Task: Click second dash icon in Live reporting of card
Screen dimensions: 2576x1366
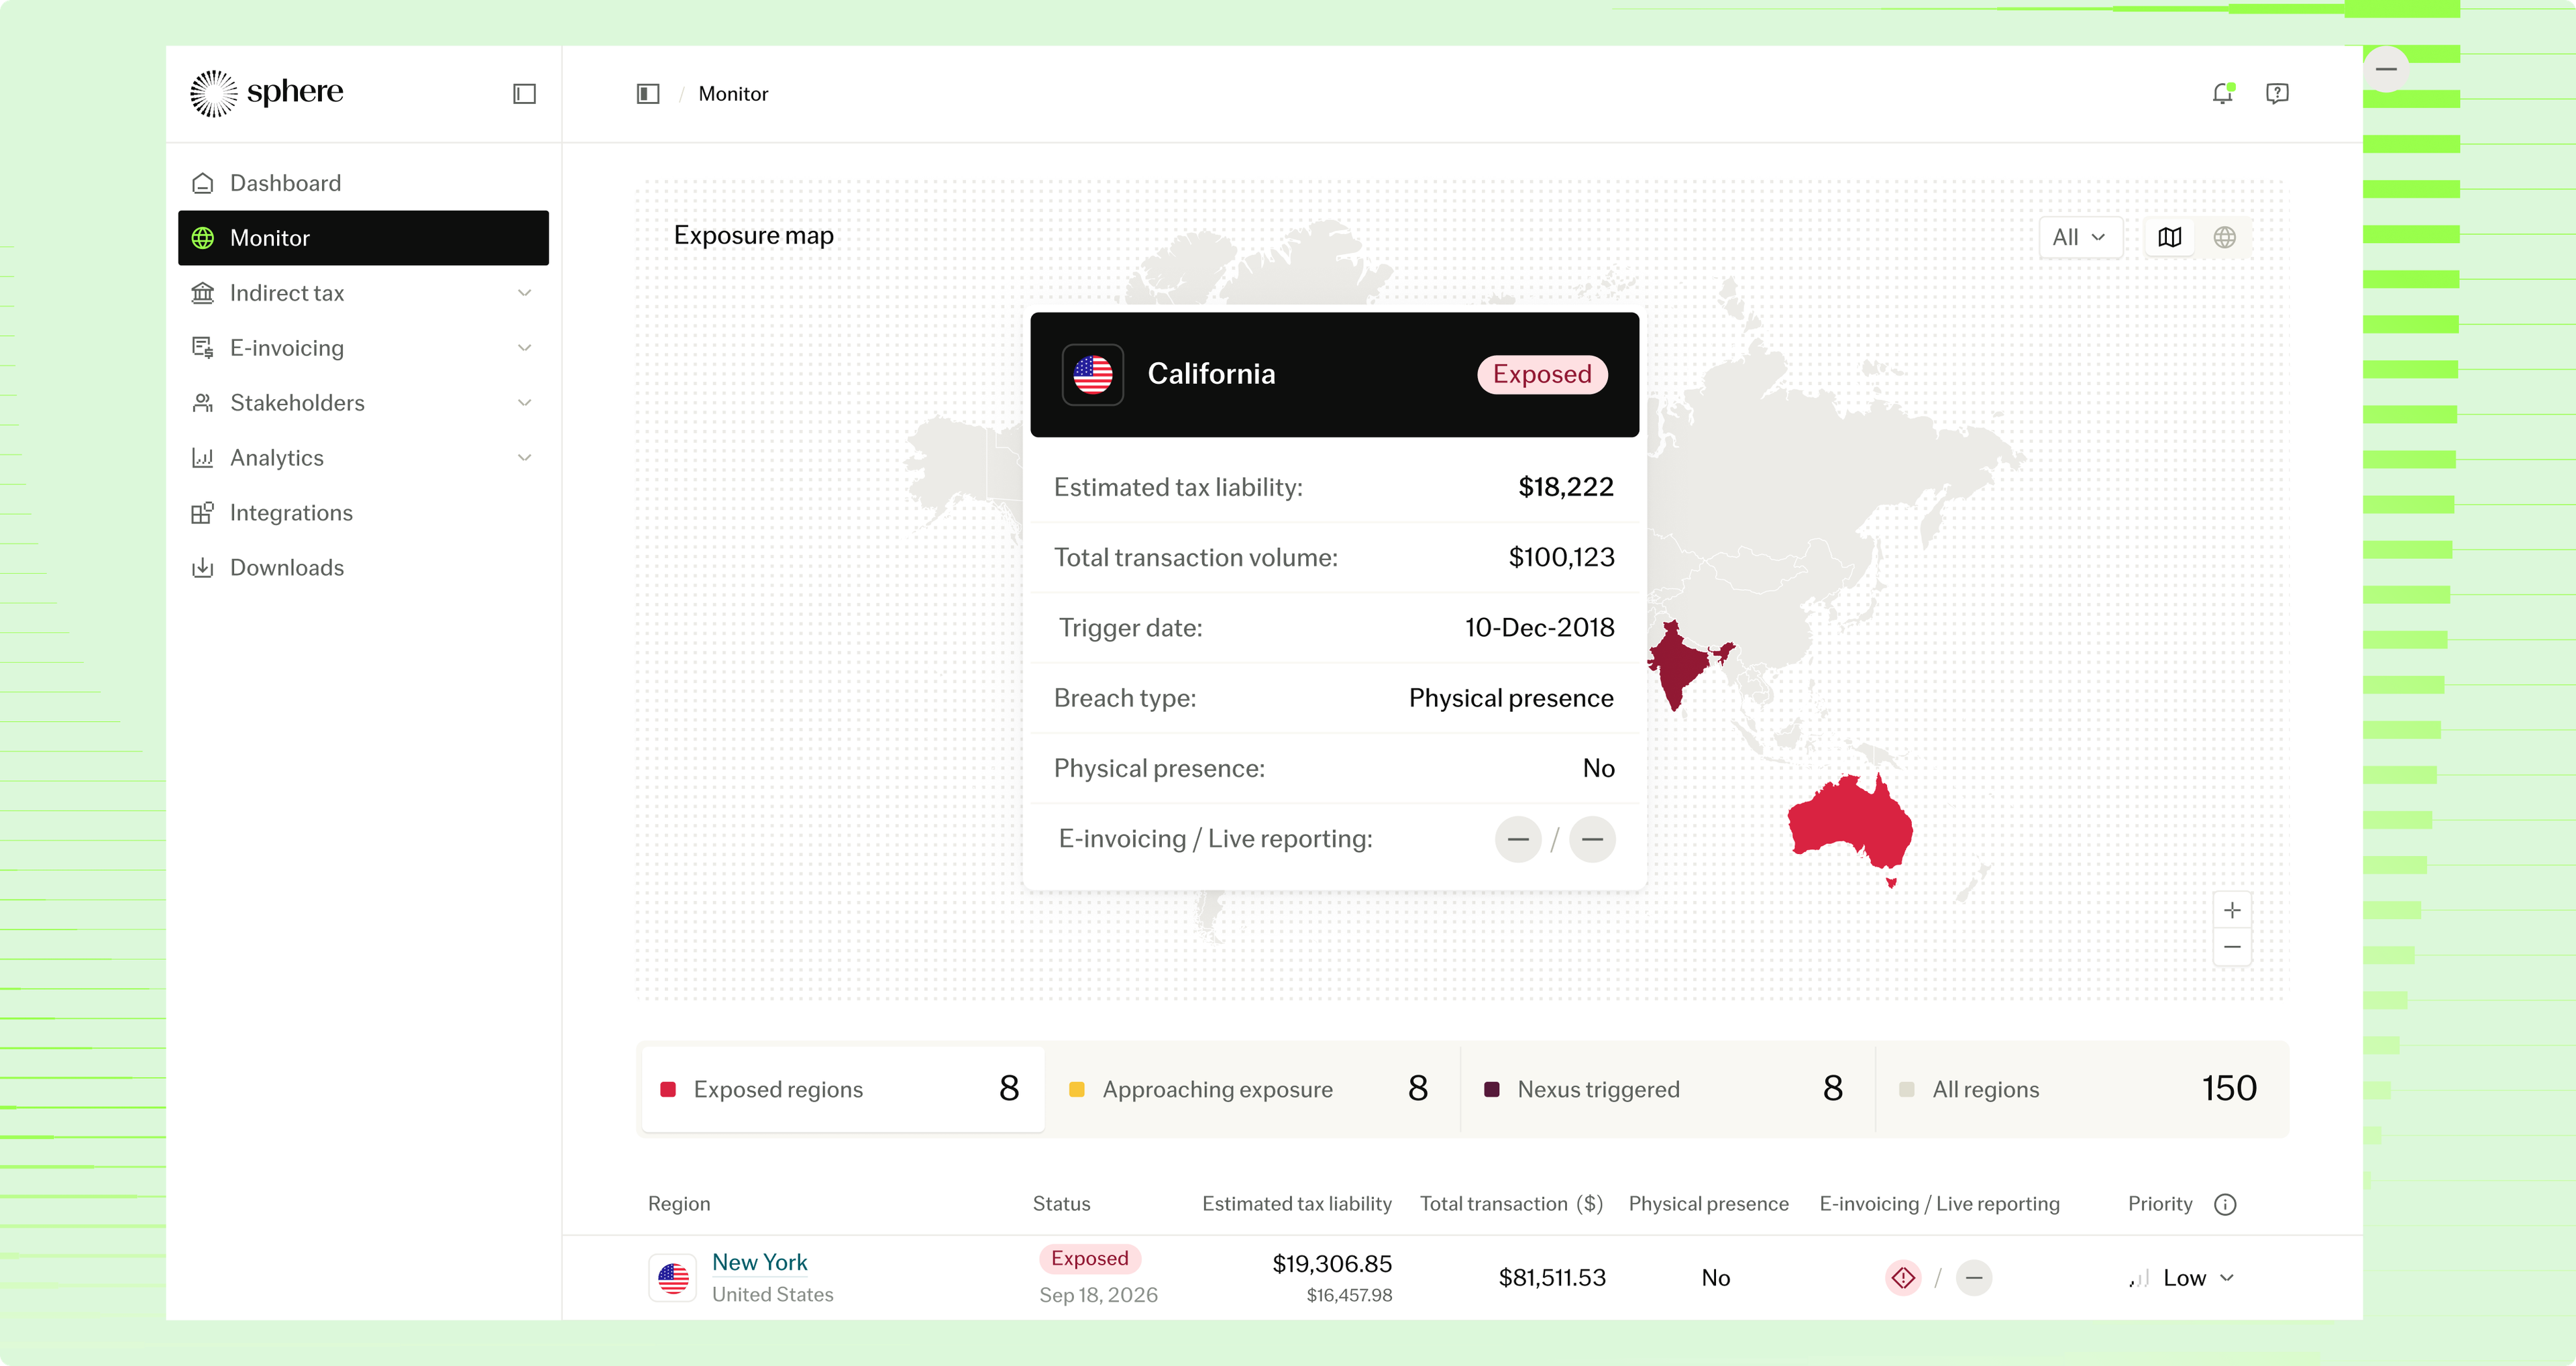Action: point(1592,840)
